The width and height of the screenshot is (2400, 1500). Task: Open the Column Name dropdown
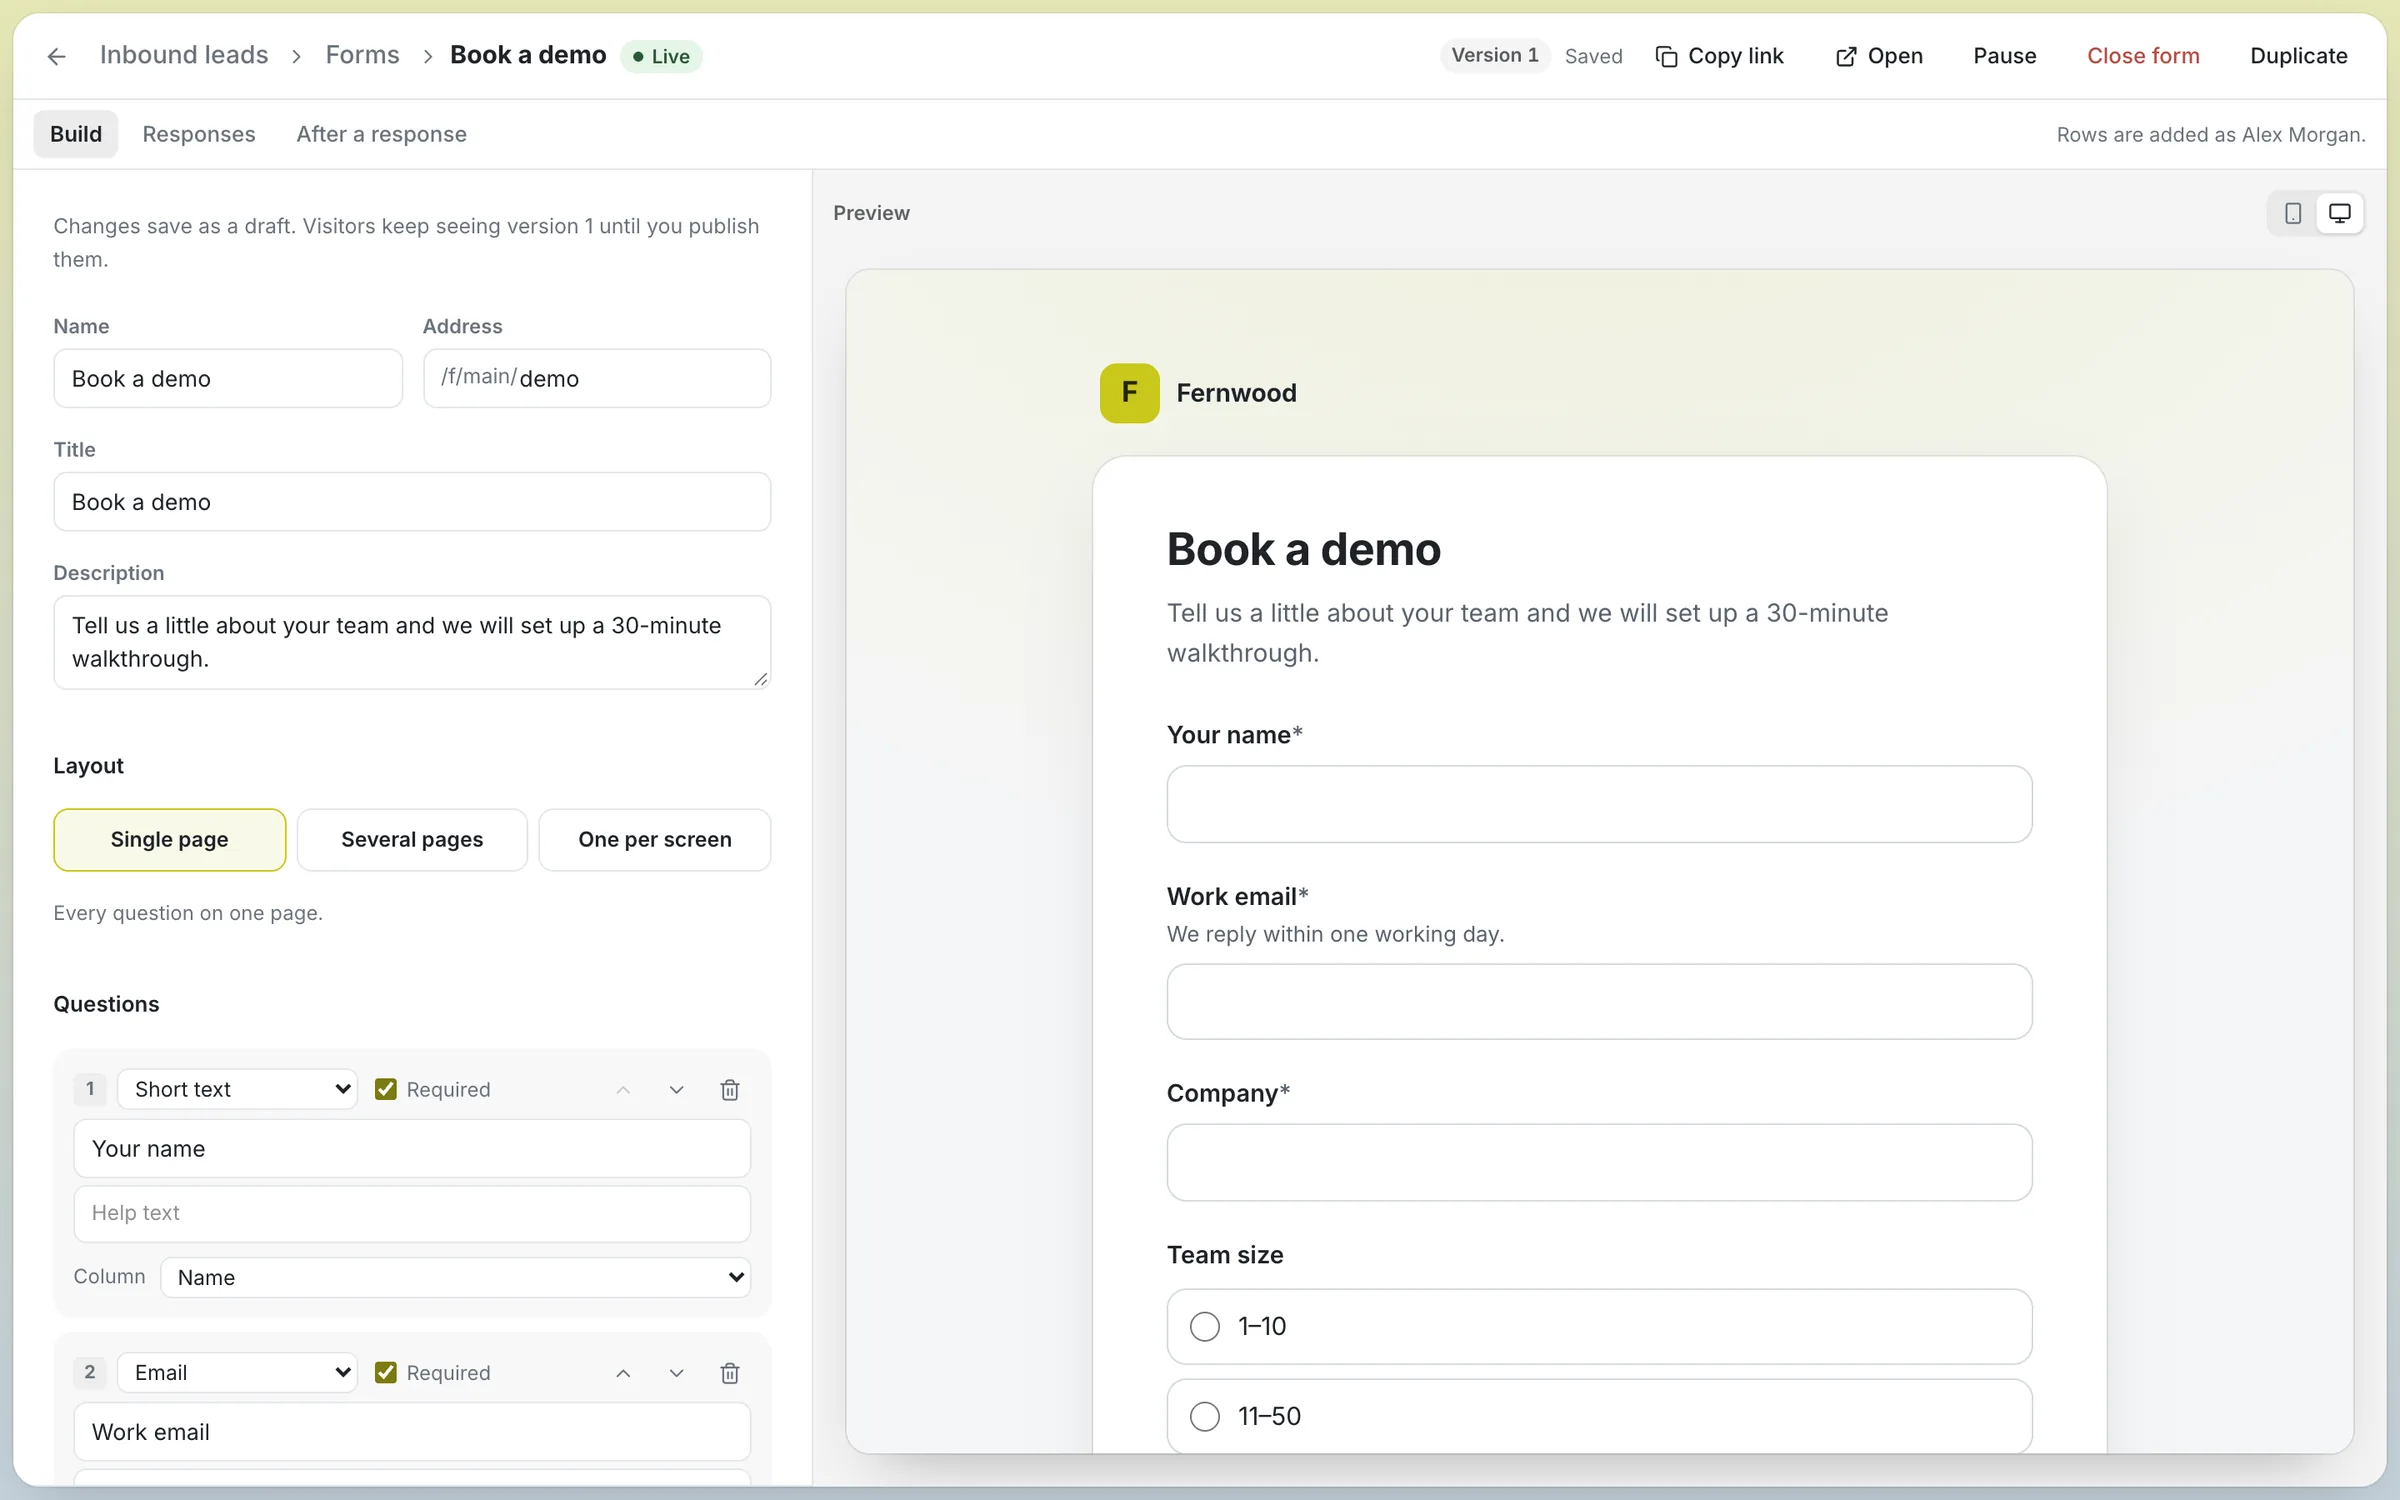pyautogui.click(x=456, y=1277)
